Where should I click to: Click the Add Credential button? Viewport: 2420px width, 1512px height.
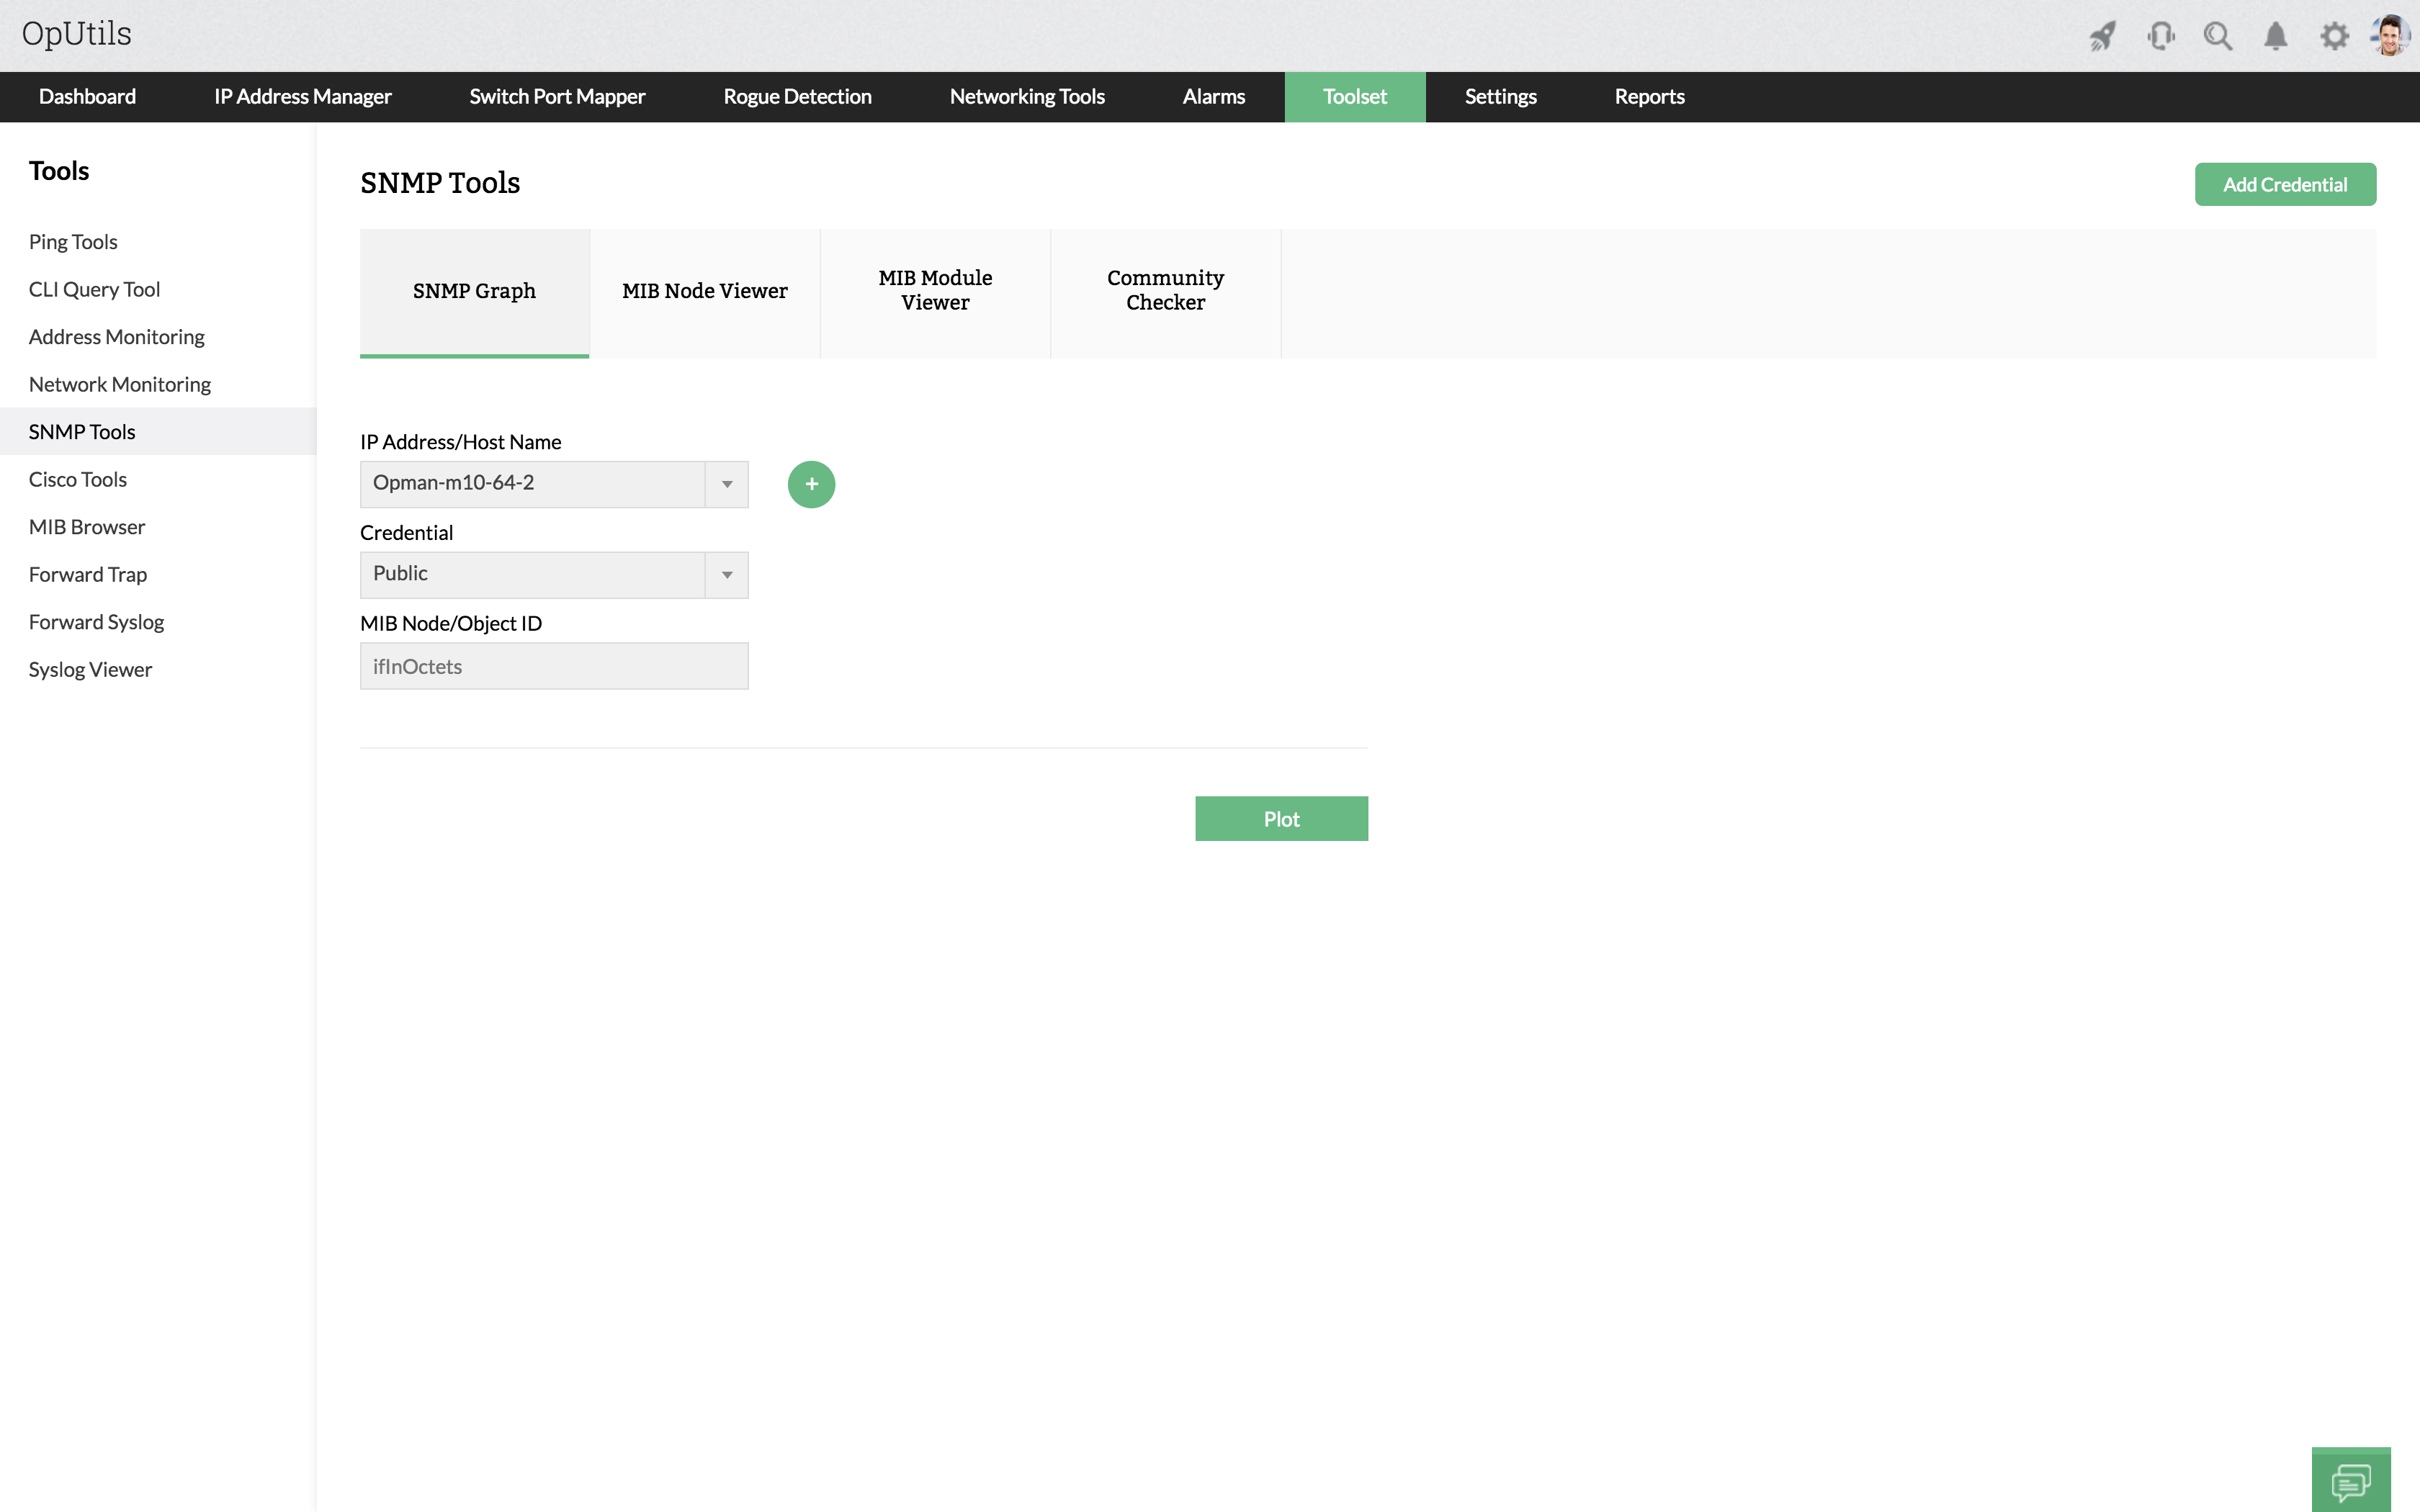click(x=2284, y=183)
